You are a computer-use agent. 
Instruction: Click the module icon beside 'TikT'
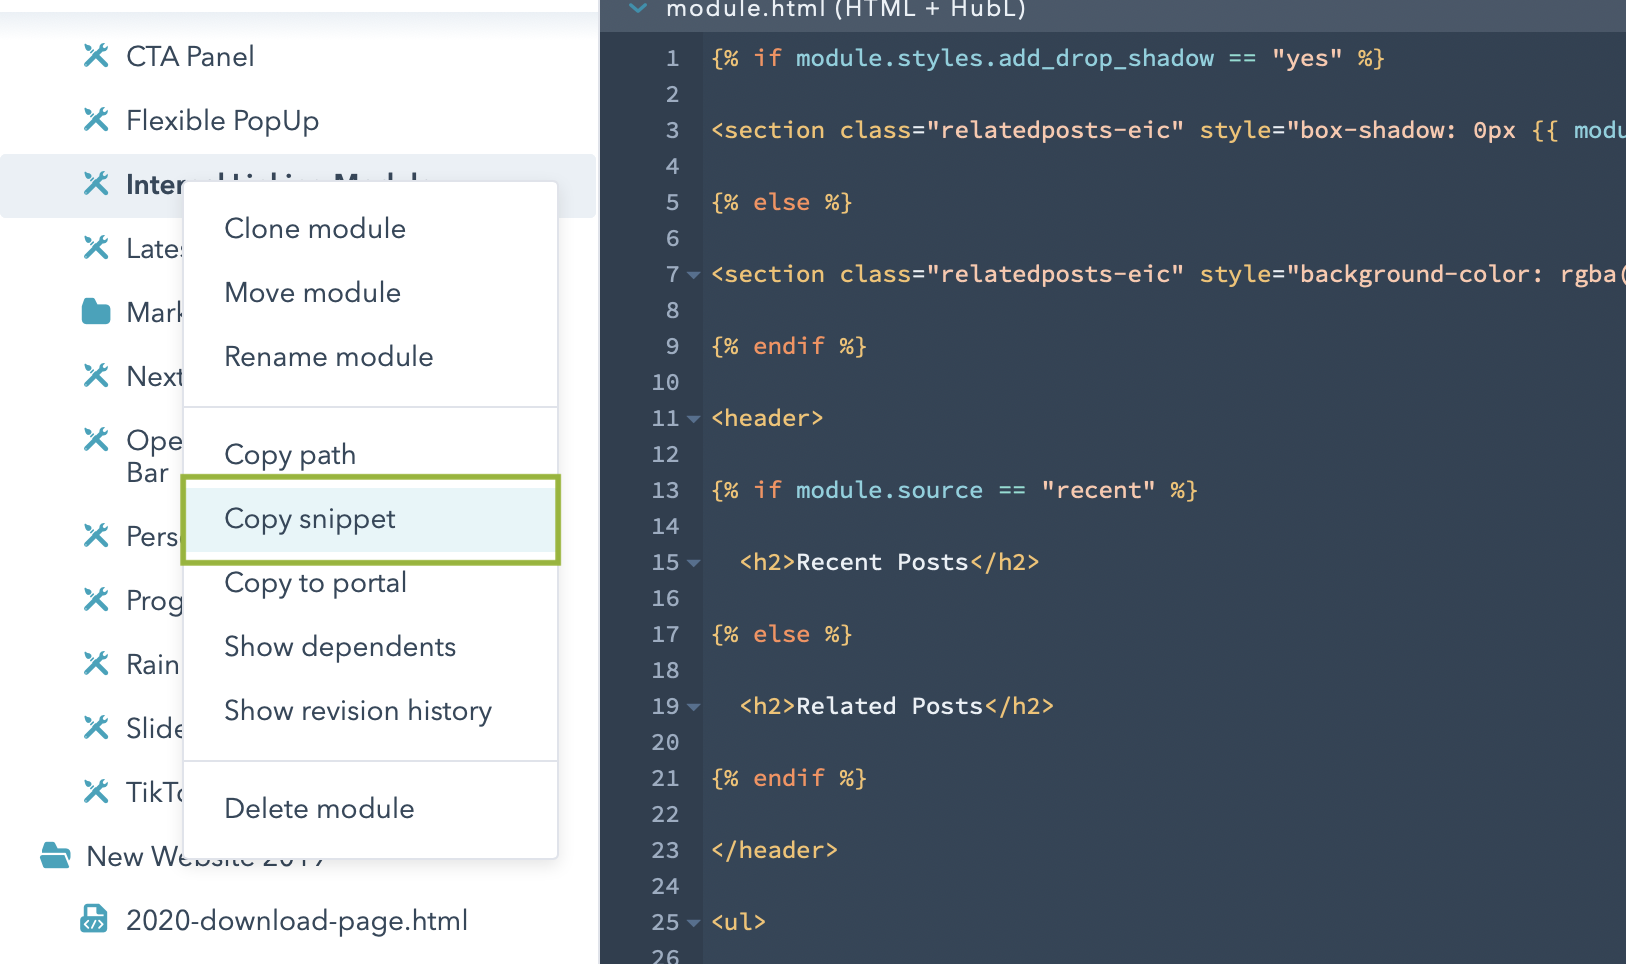click(x=96, y=792)
